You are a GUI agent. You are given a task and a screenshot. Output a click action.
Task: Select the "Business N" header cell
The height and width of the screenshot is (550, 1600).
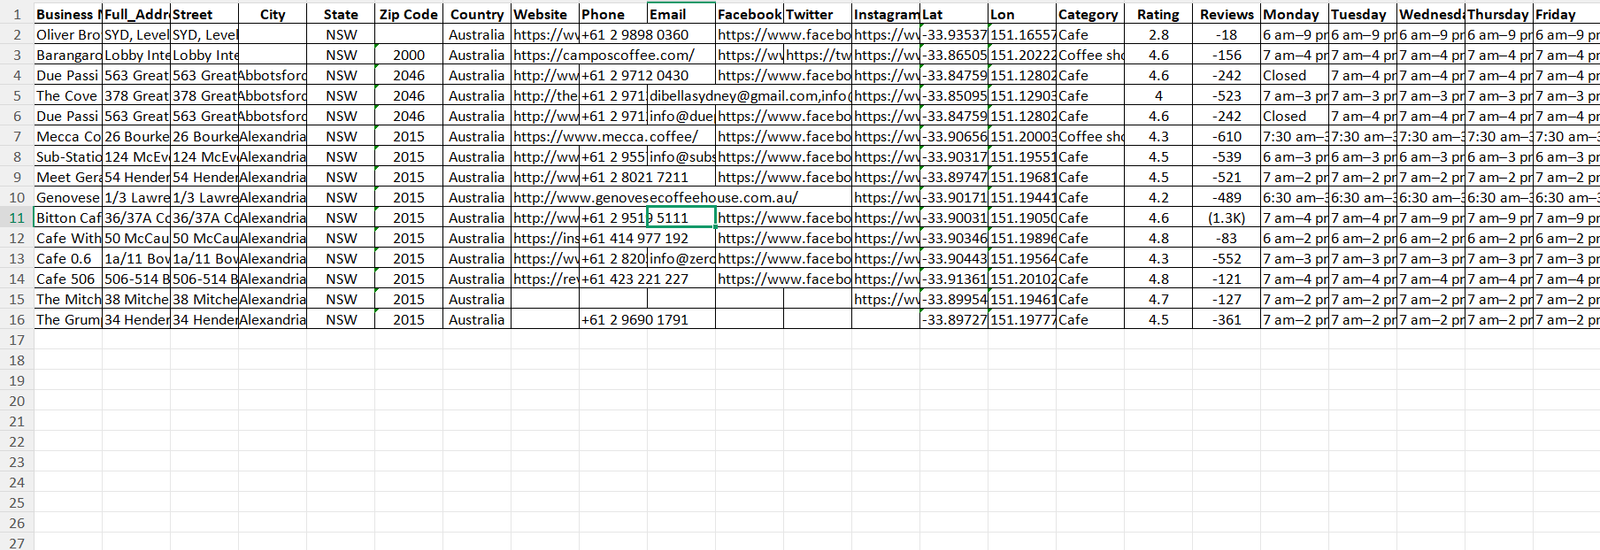point(68,14)
